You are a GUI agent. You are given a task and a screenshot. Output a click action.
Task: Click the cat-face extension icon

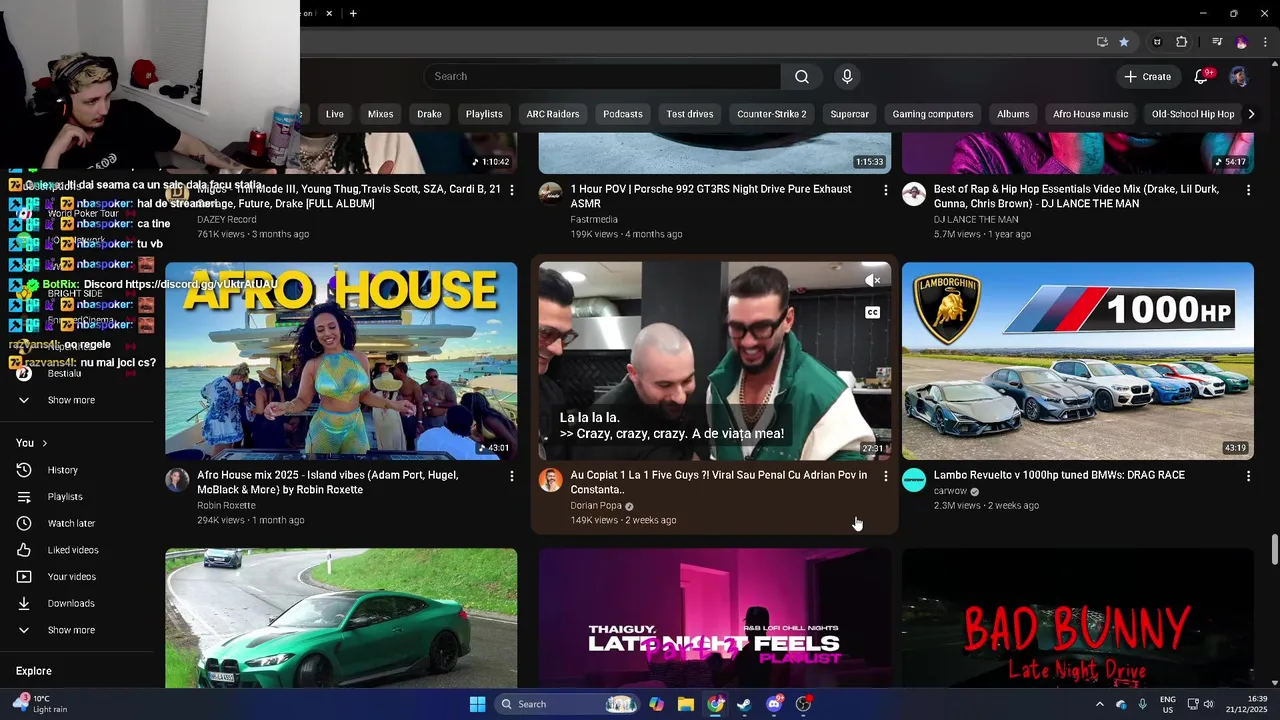(1157, 42)
